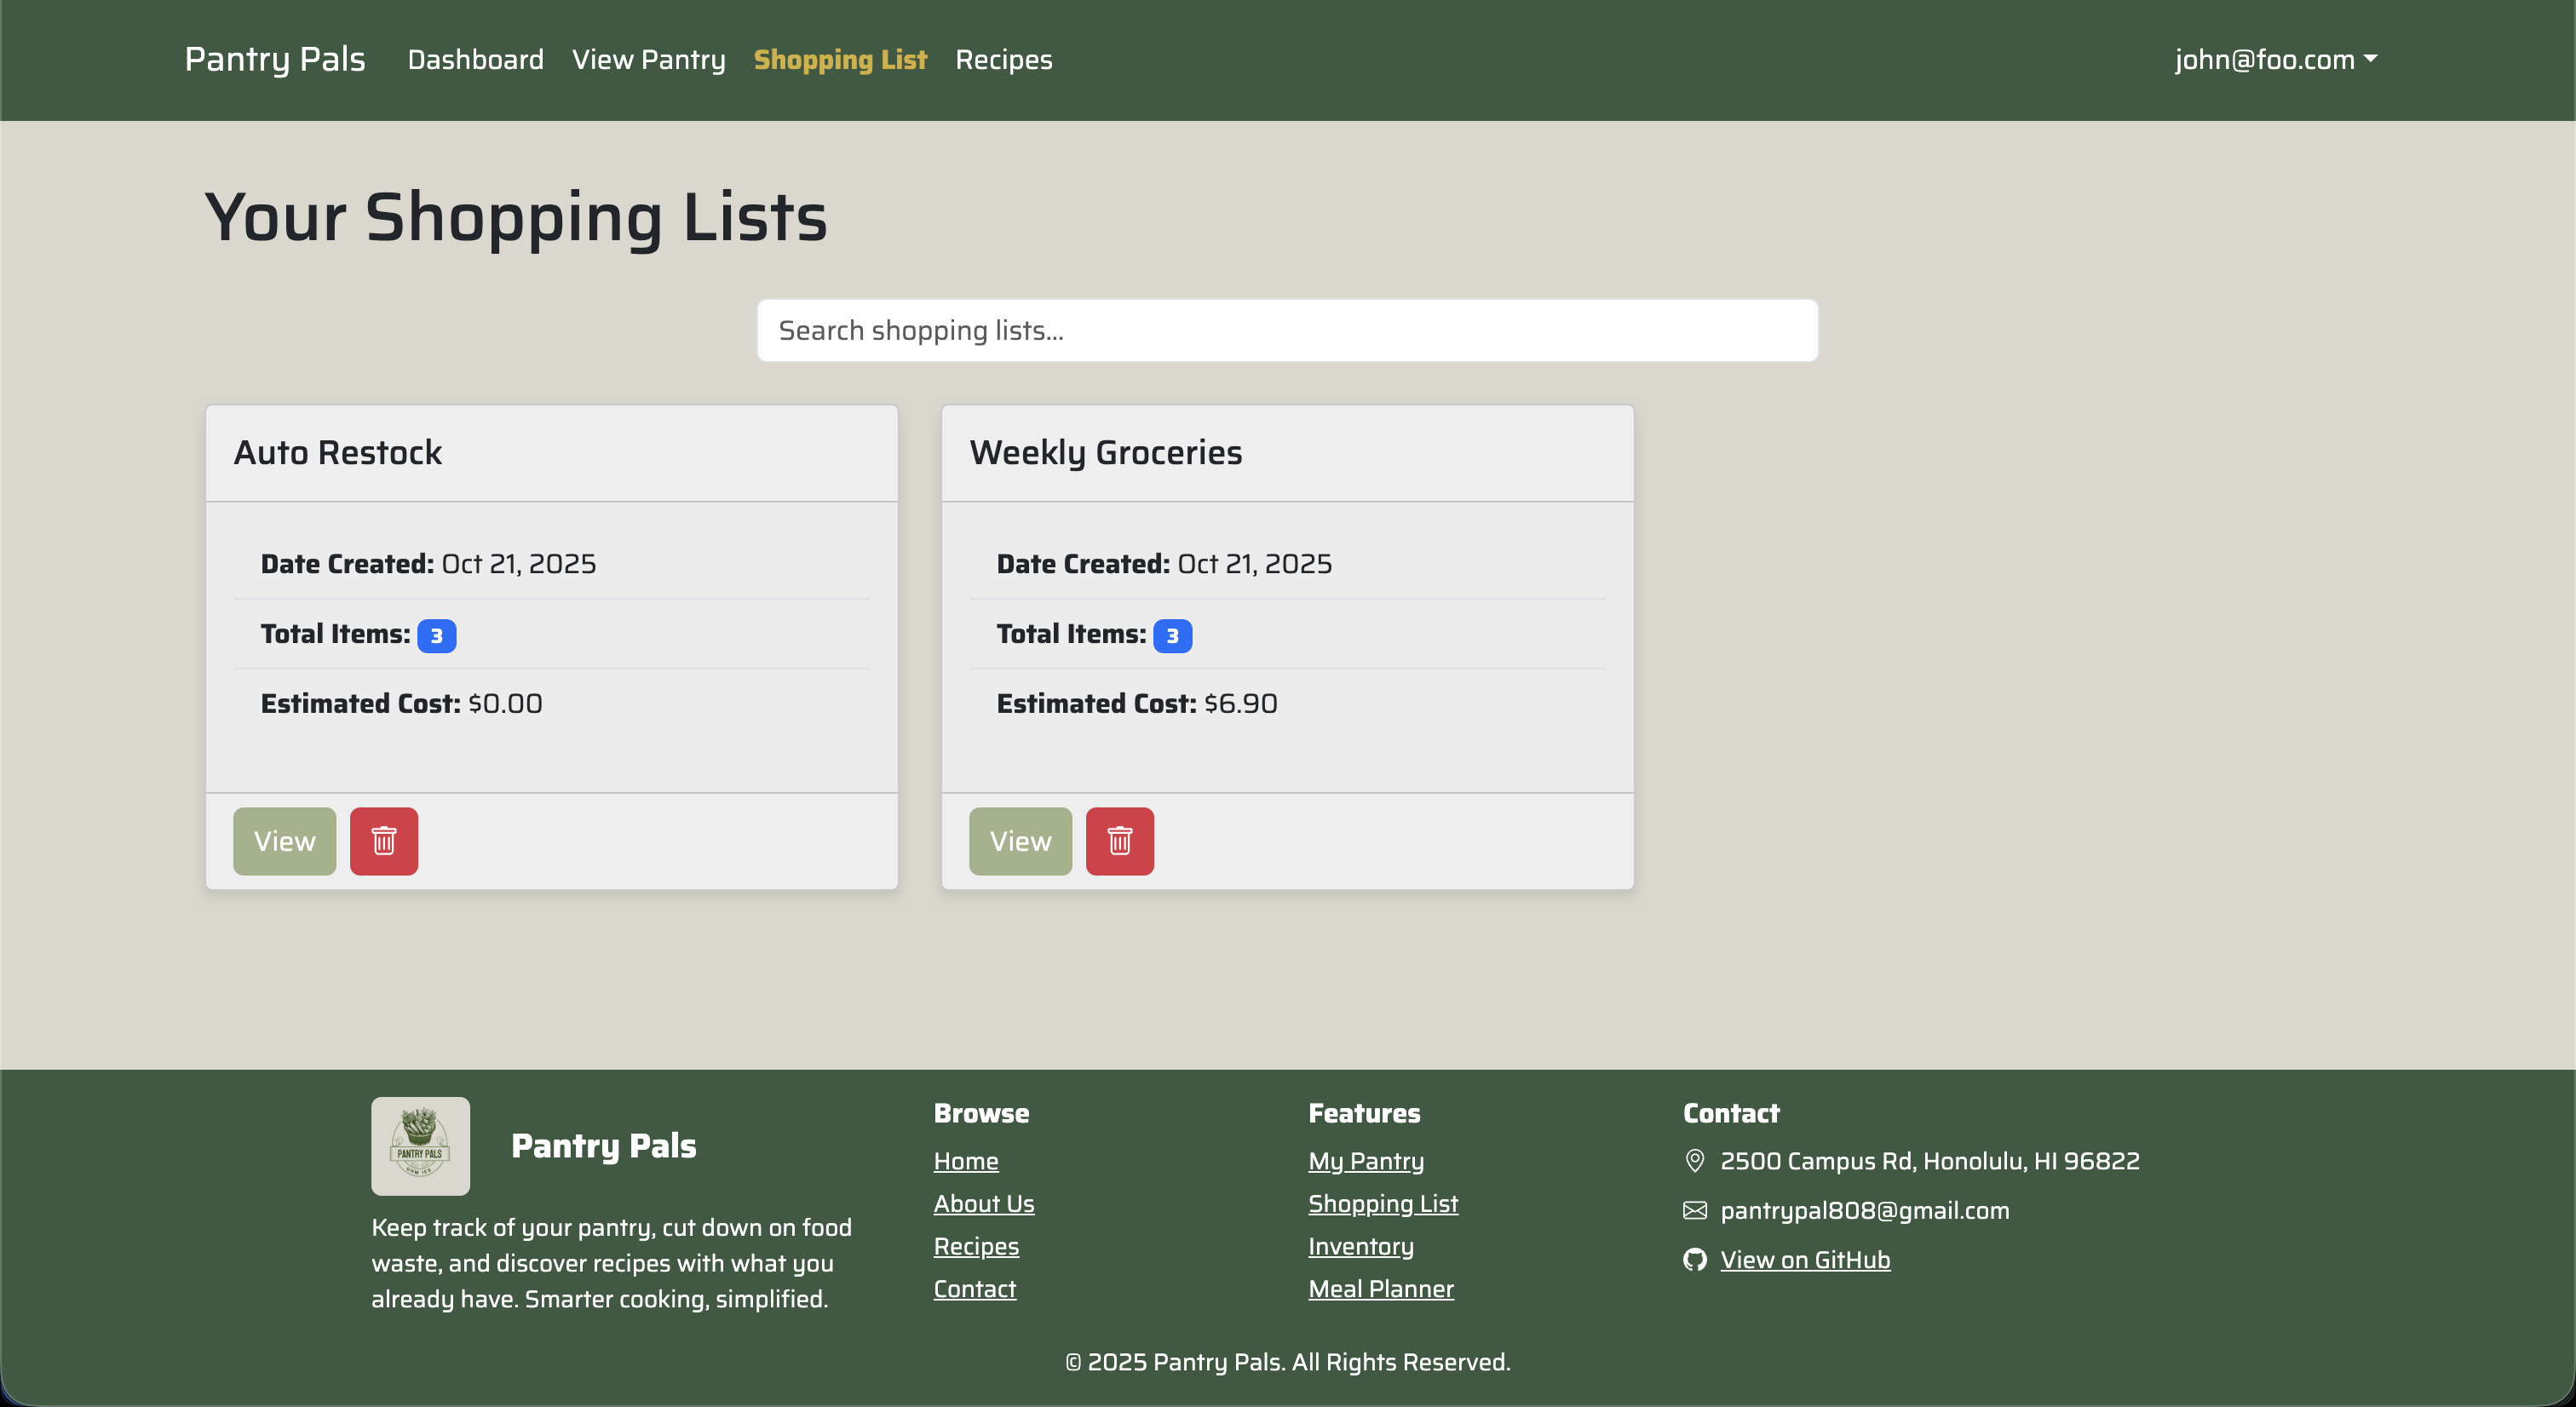Select the Recipes navigation item

tap(1003, 59)
